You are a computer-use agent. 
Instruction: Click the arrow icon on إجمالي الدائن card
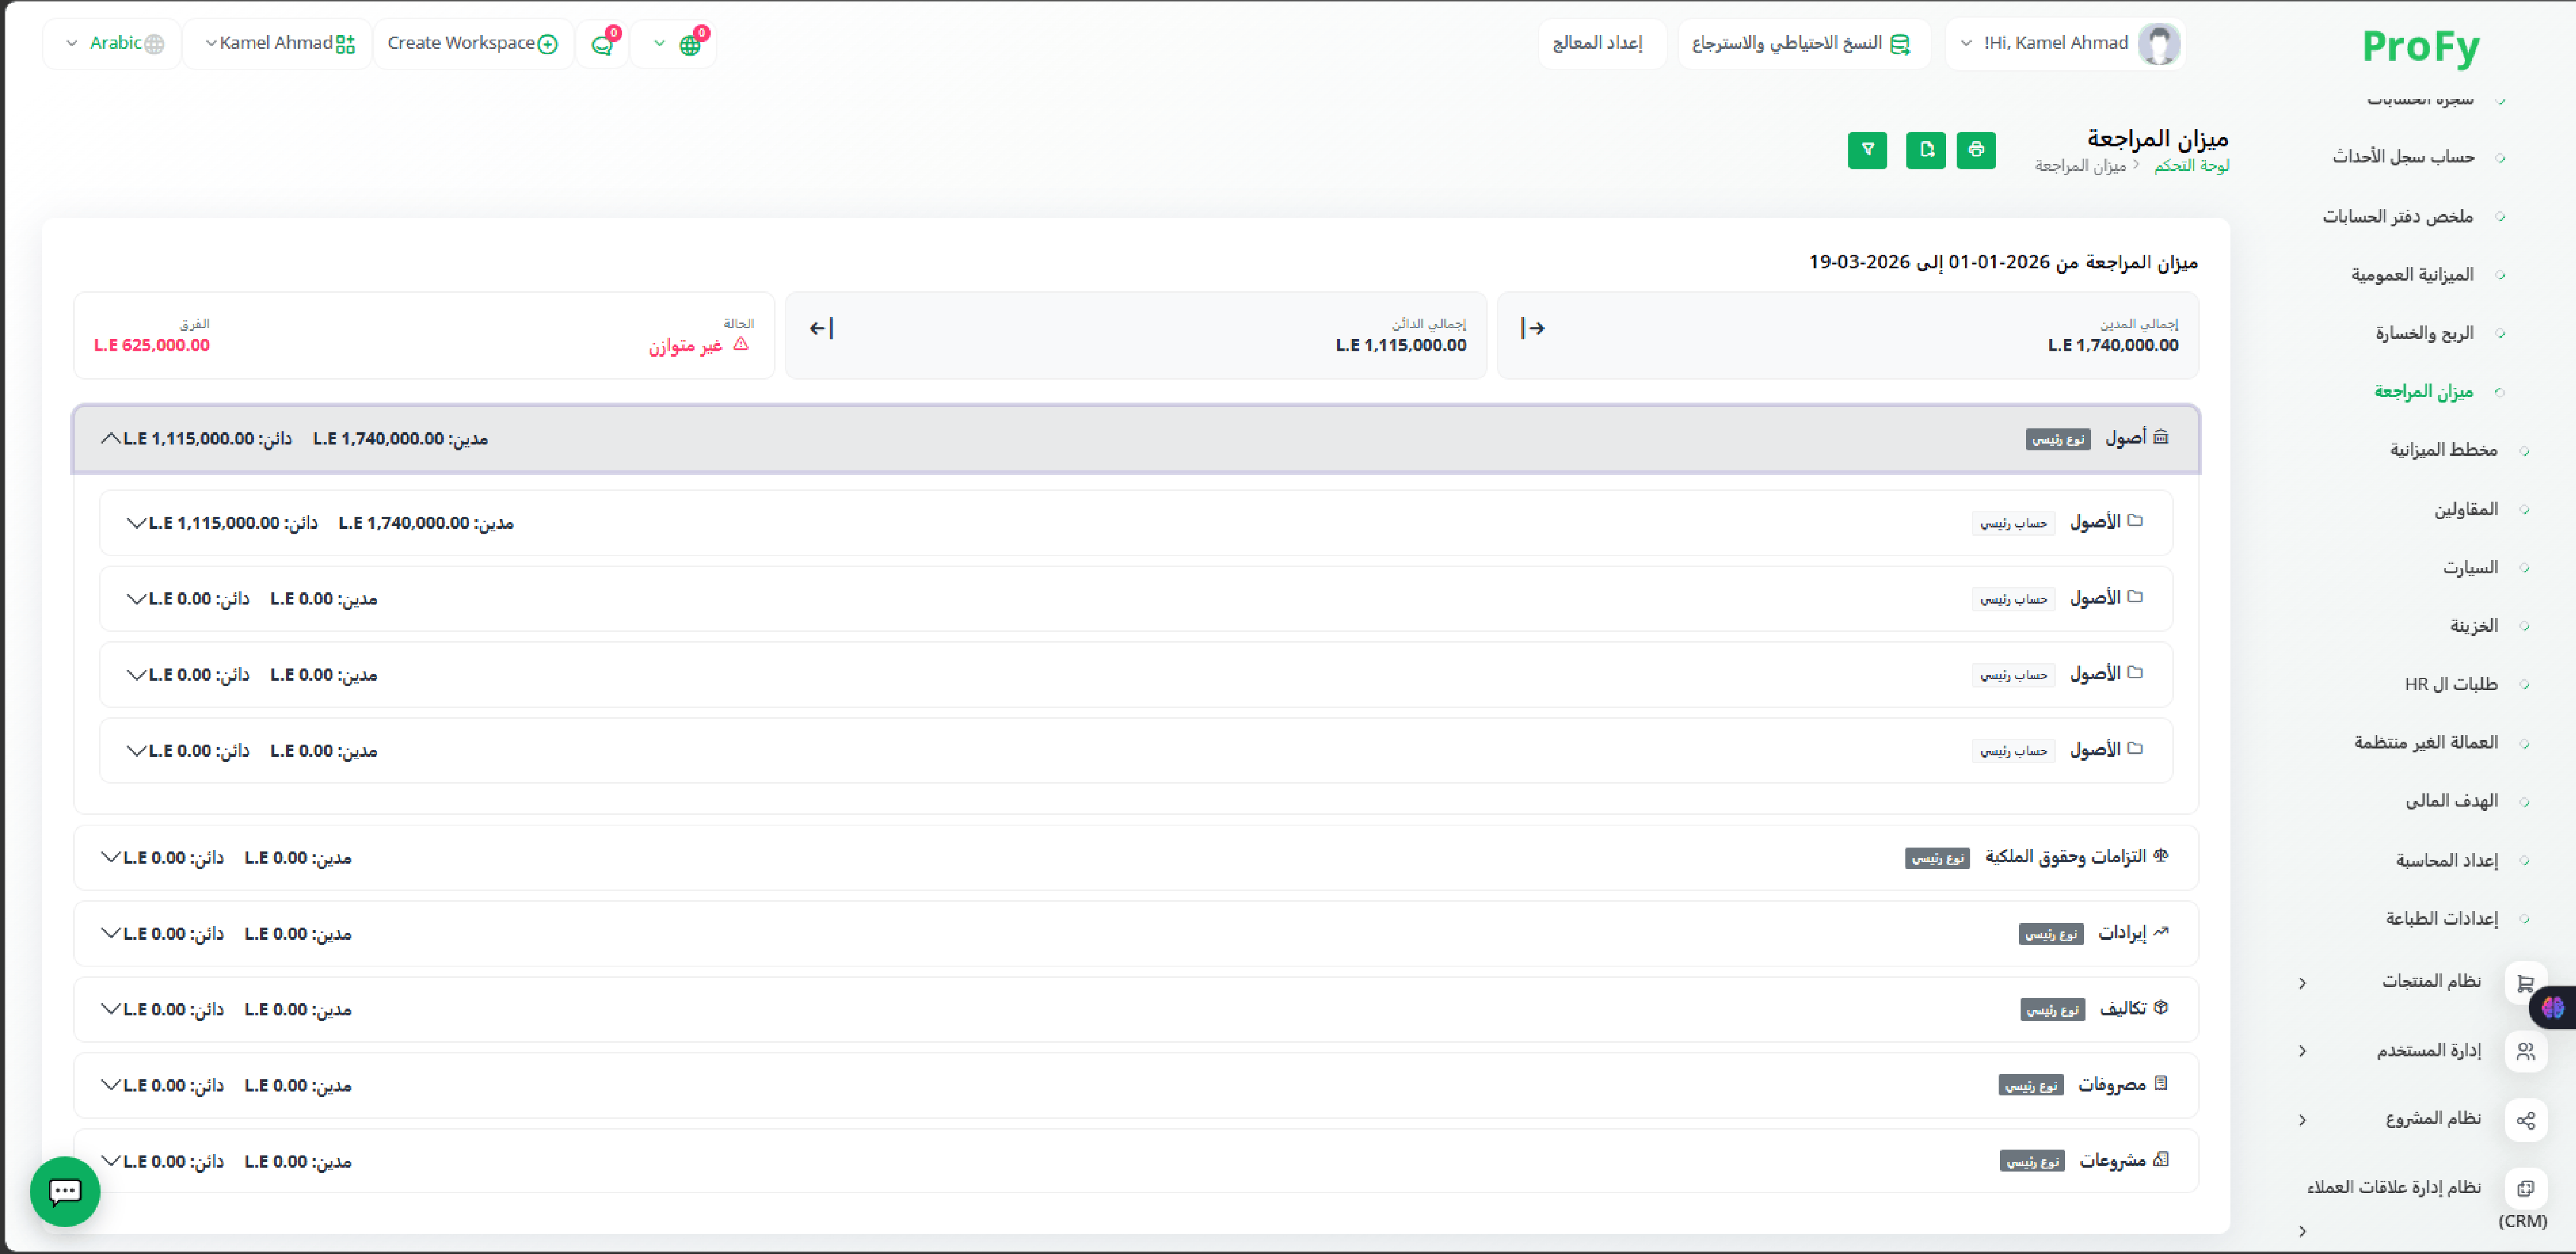point(821,328)
